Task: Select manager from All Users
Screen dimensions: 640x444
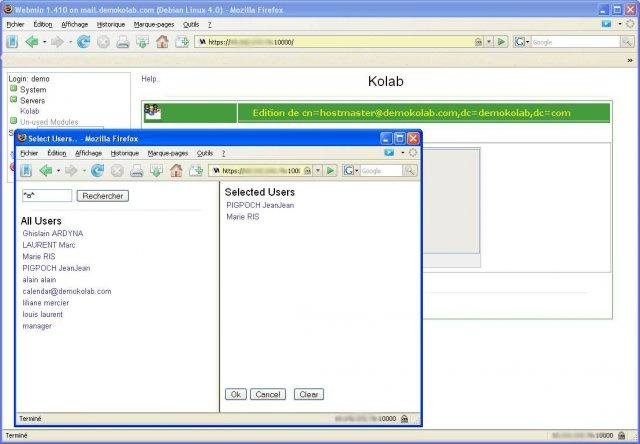Action: click(x=37, y=326)
